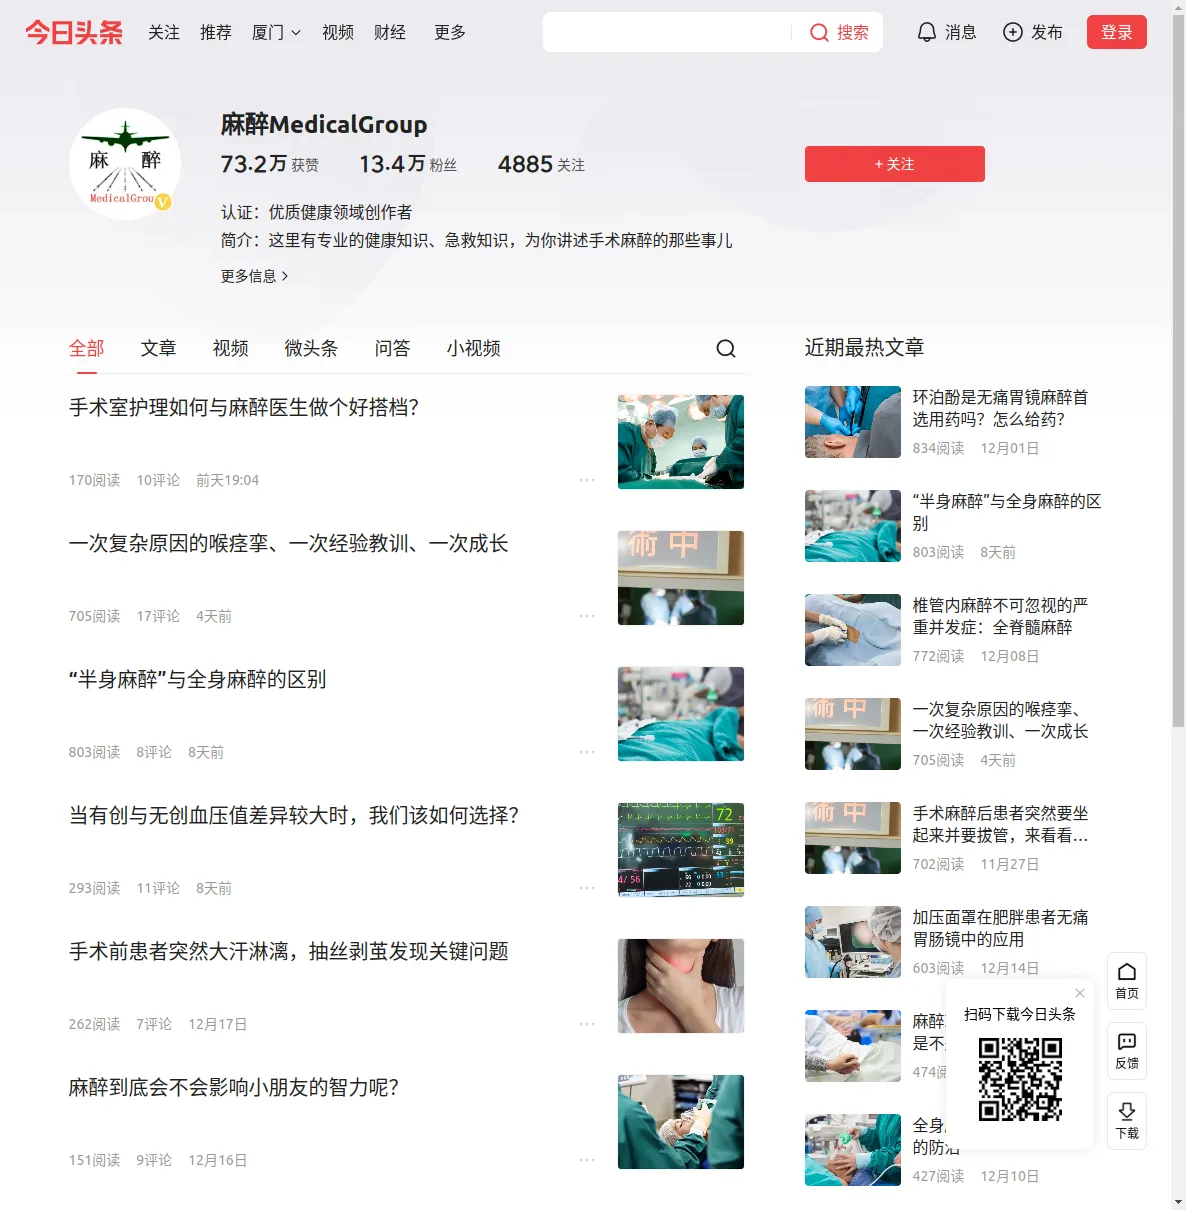
Task: Click the 首页 home sidebar icon
Action: [x=1127, y=981]
